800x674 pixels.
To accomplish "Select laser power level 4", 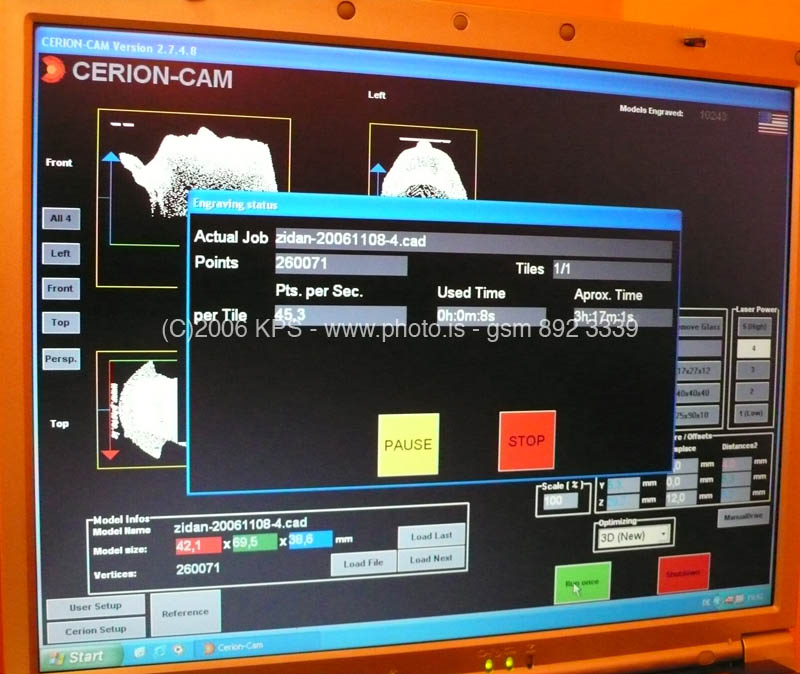I will click(x=754, y=348).
